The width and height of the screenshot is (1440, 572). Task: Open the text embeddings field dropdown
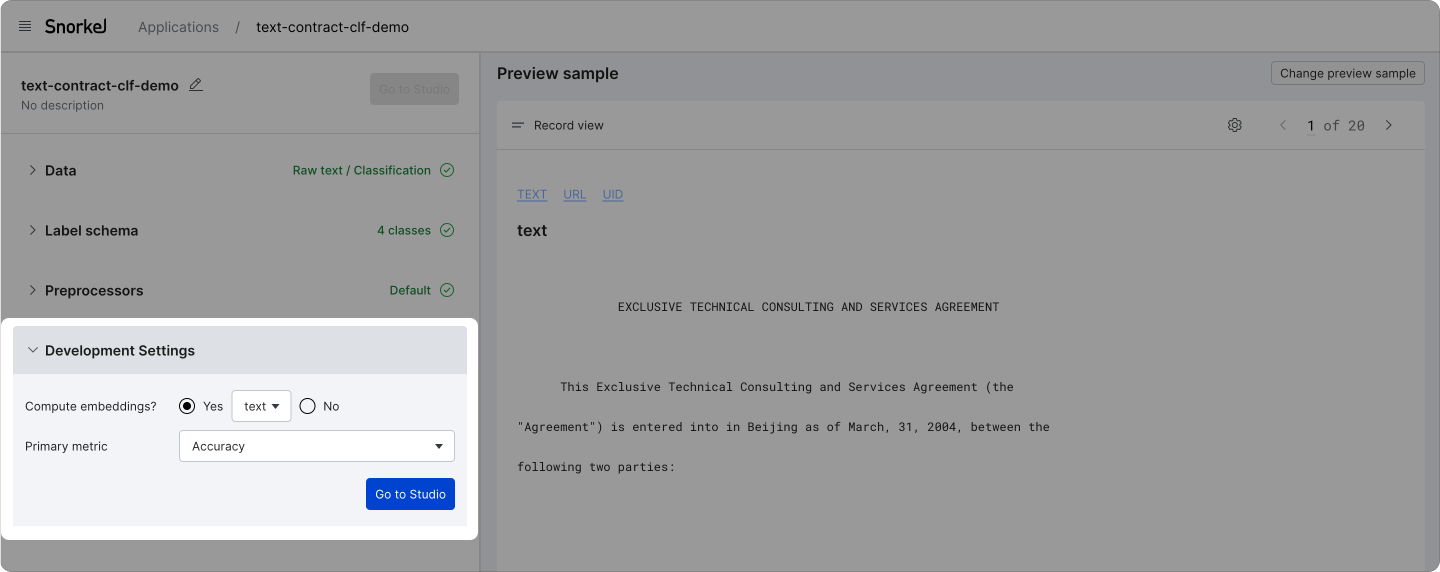[261, 406]
